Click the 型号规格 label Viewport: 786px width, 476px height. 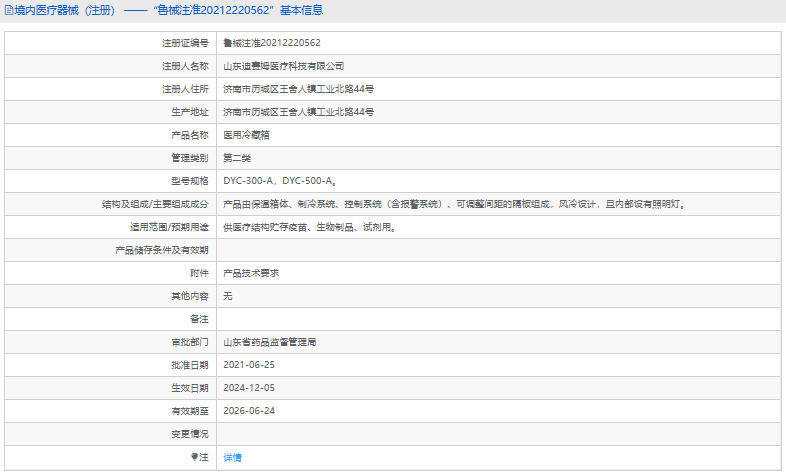coord(189,181)
